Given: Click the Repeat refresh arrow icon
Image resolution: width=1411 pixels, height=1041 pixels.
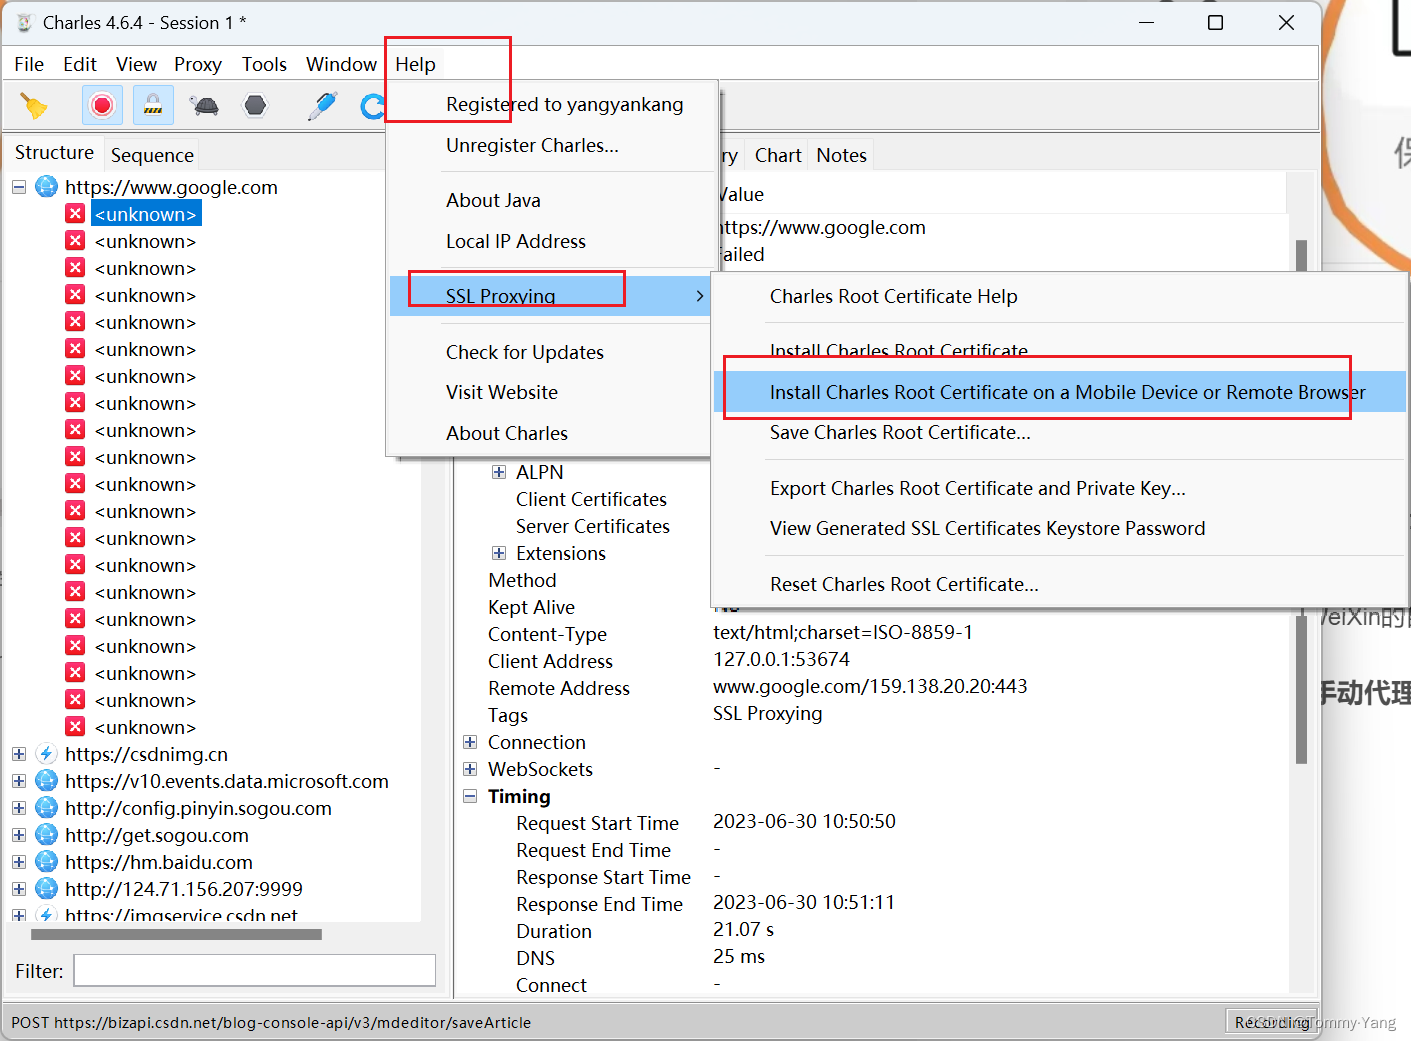Looking at the screenshot, I should point(372,105).
